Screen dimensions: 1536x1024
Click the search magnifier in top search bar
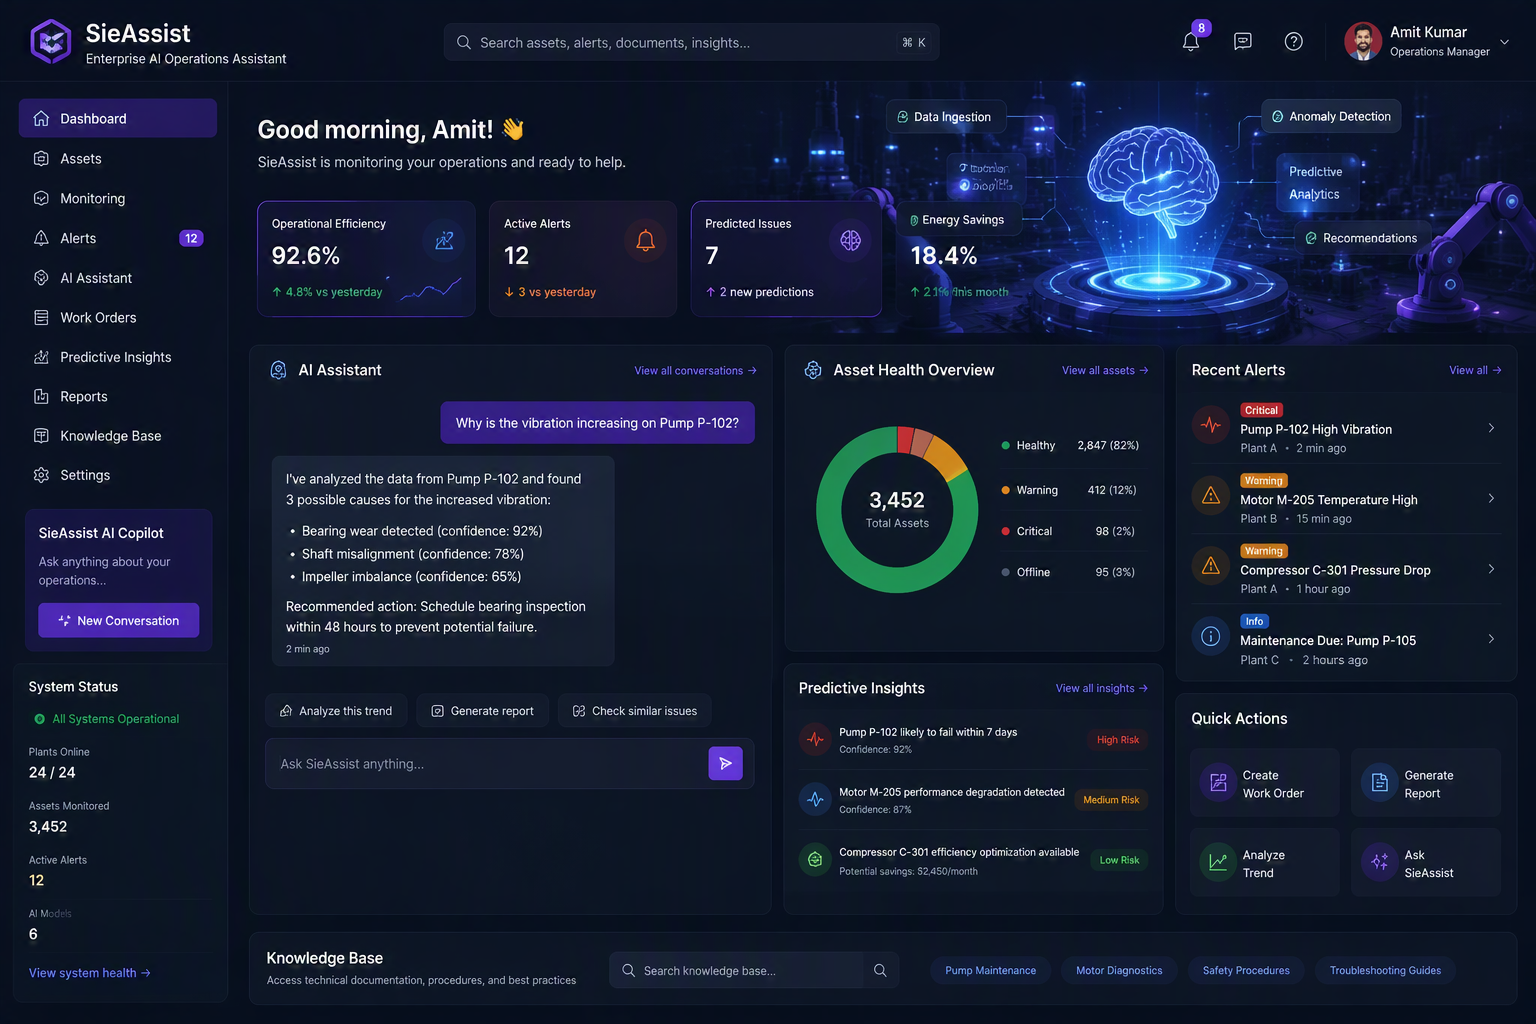[x=464, y=43]
